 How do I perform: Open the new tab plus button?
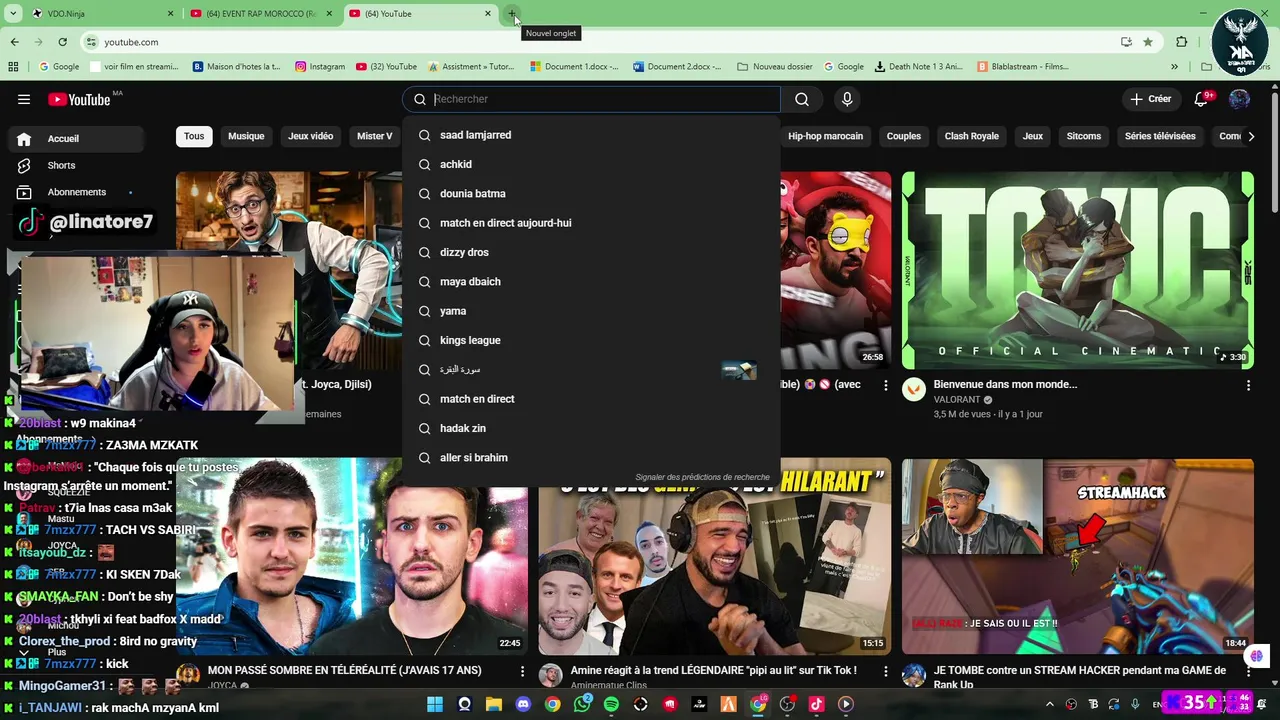pos(511,14)
